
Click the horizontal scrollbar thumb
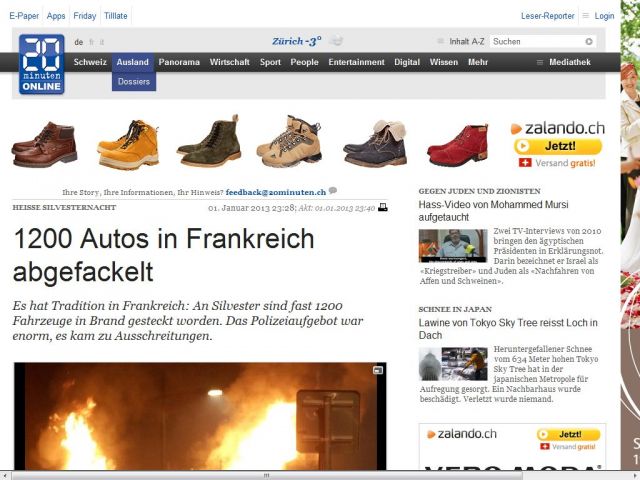point(267,476)
